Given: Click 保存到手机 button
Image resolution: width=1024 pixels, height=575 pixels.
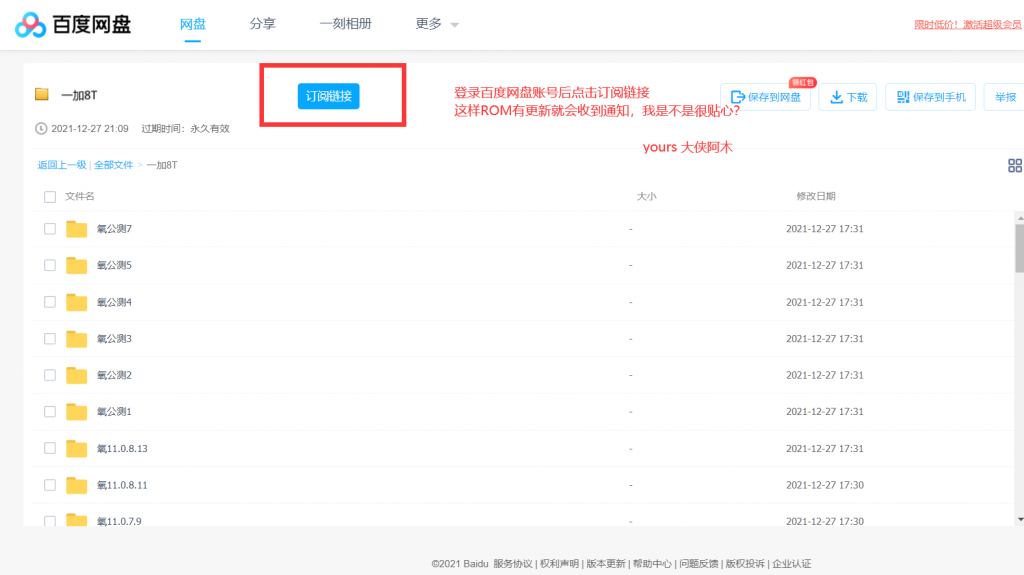Looking at the screenshot, I should point(931,97).
